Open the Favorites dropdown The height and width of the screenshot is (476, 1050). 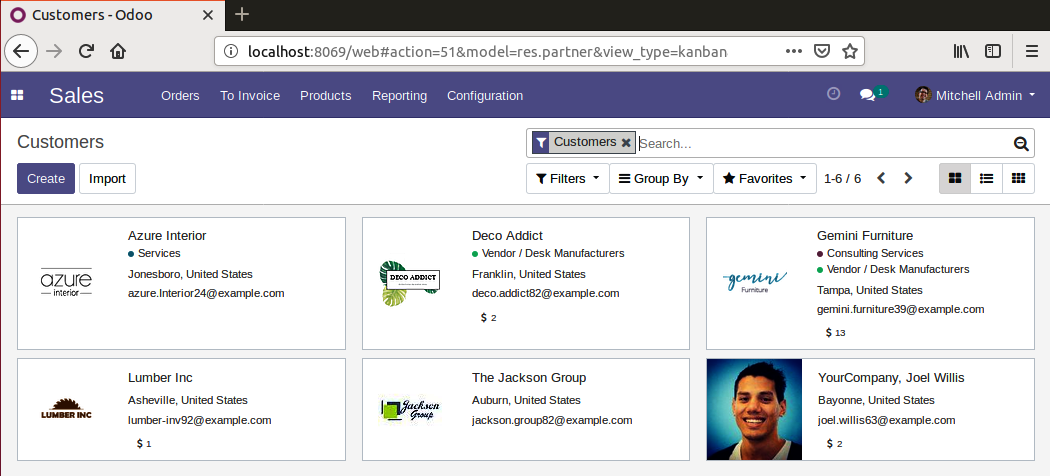(x=765, y=179)
